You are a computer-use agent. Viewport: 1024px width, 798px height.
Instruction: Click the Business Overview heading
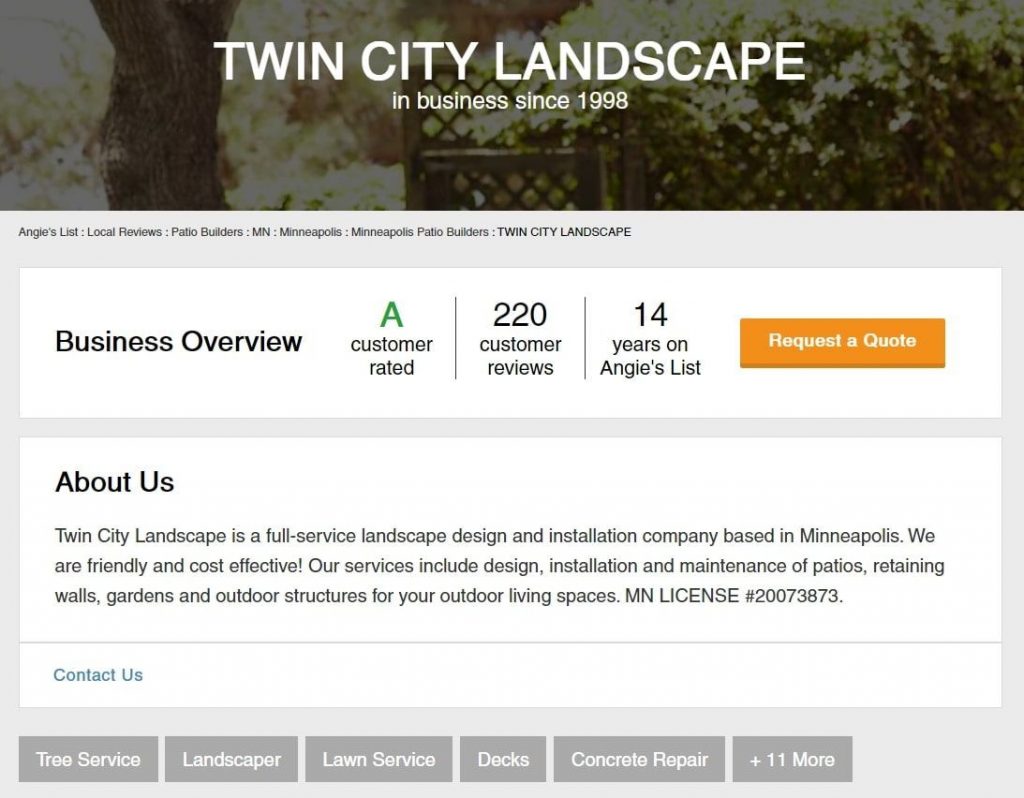(x=178, y=342)
